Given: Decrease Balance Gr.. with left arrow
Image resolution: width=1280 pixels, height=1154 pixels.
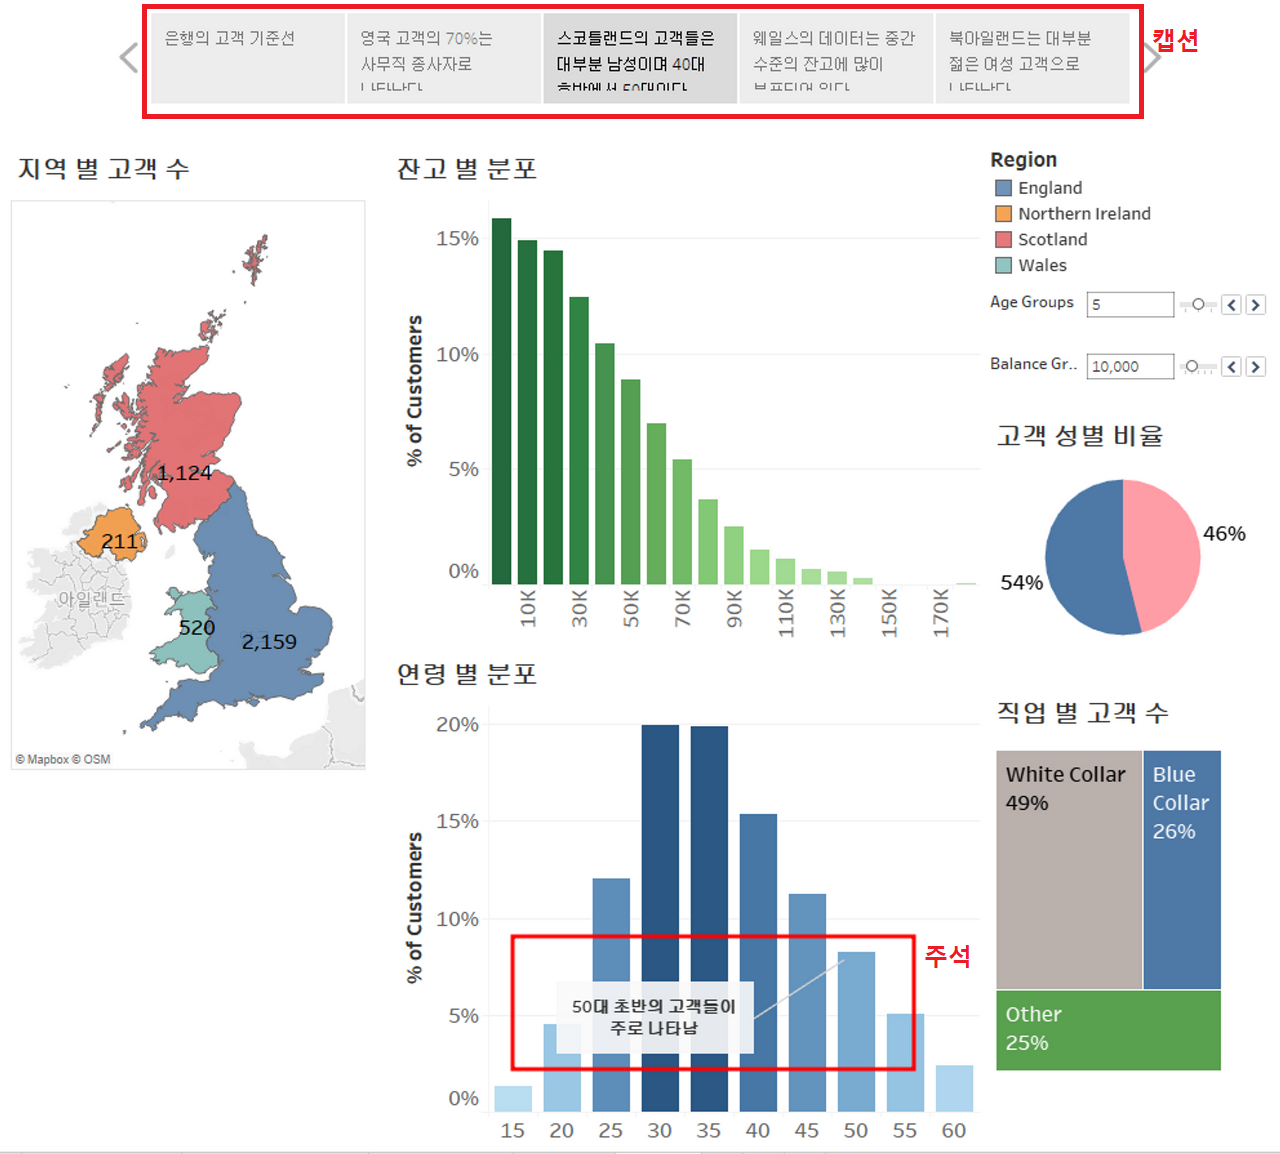Looking at the screenshot, I should click(x=1232, y=367).
